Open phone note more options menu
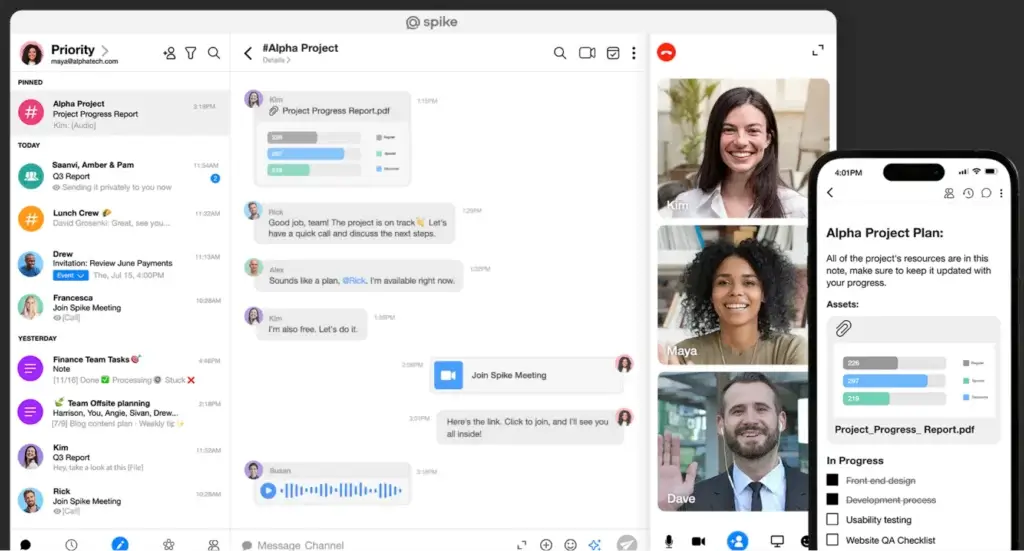 click(x=1001, y=193)
